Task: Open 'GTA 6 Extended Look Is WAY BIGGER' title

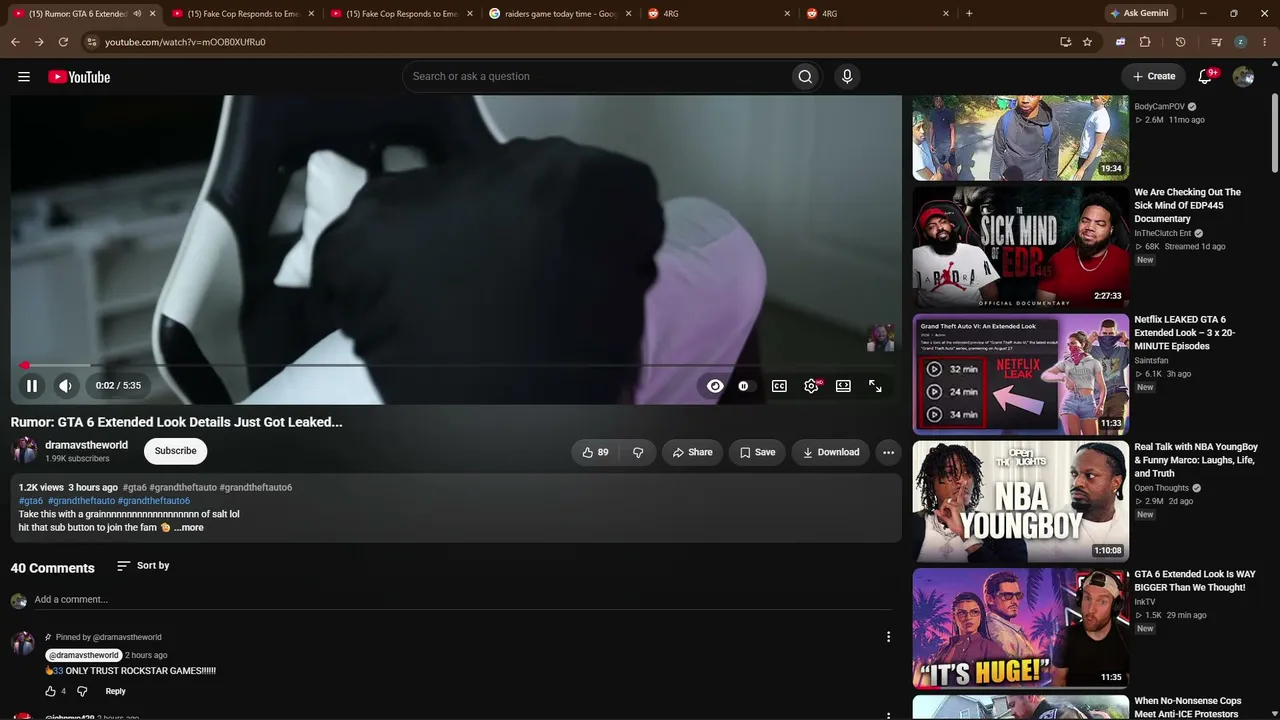Action: click(1195, 581)
